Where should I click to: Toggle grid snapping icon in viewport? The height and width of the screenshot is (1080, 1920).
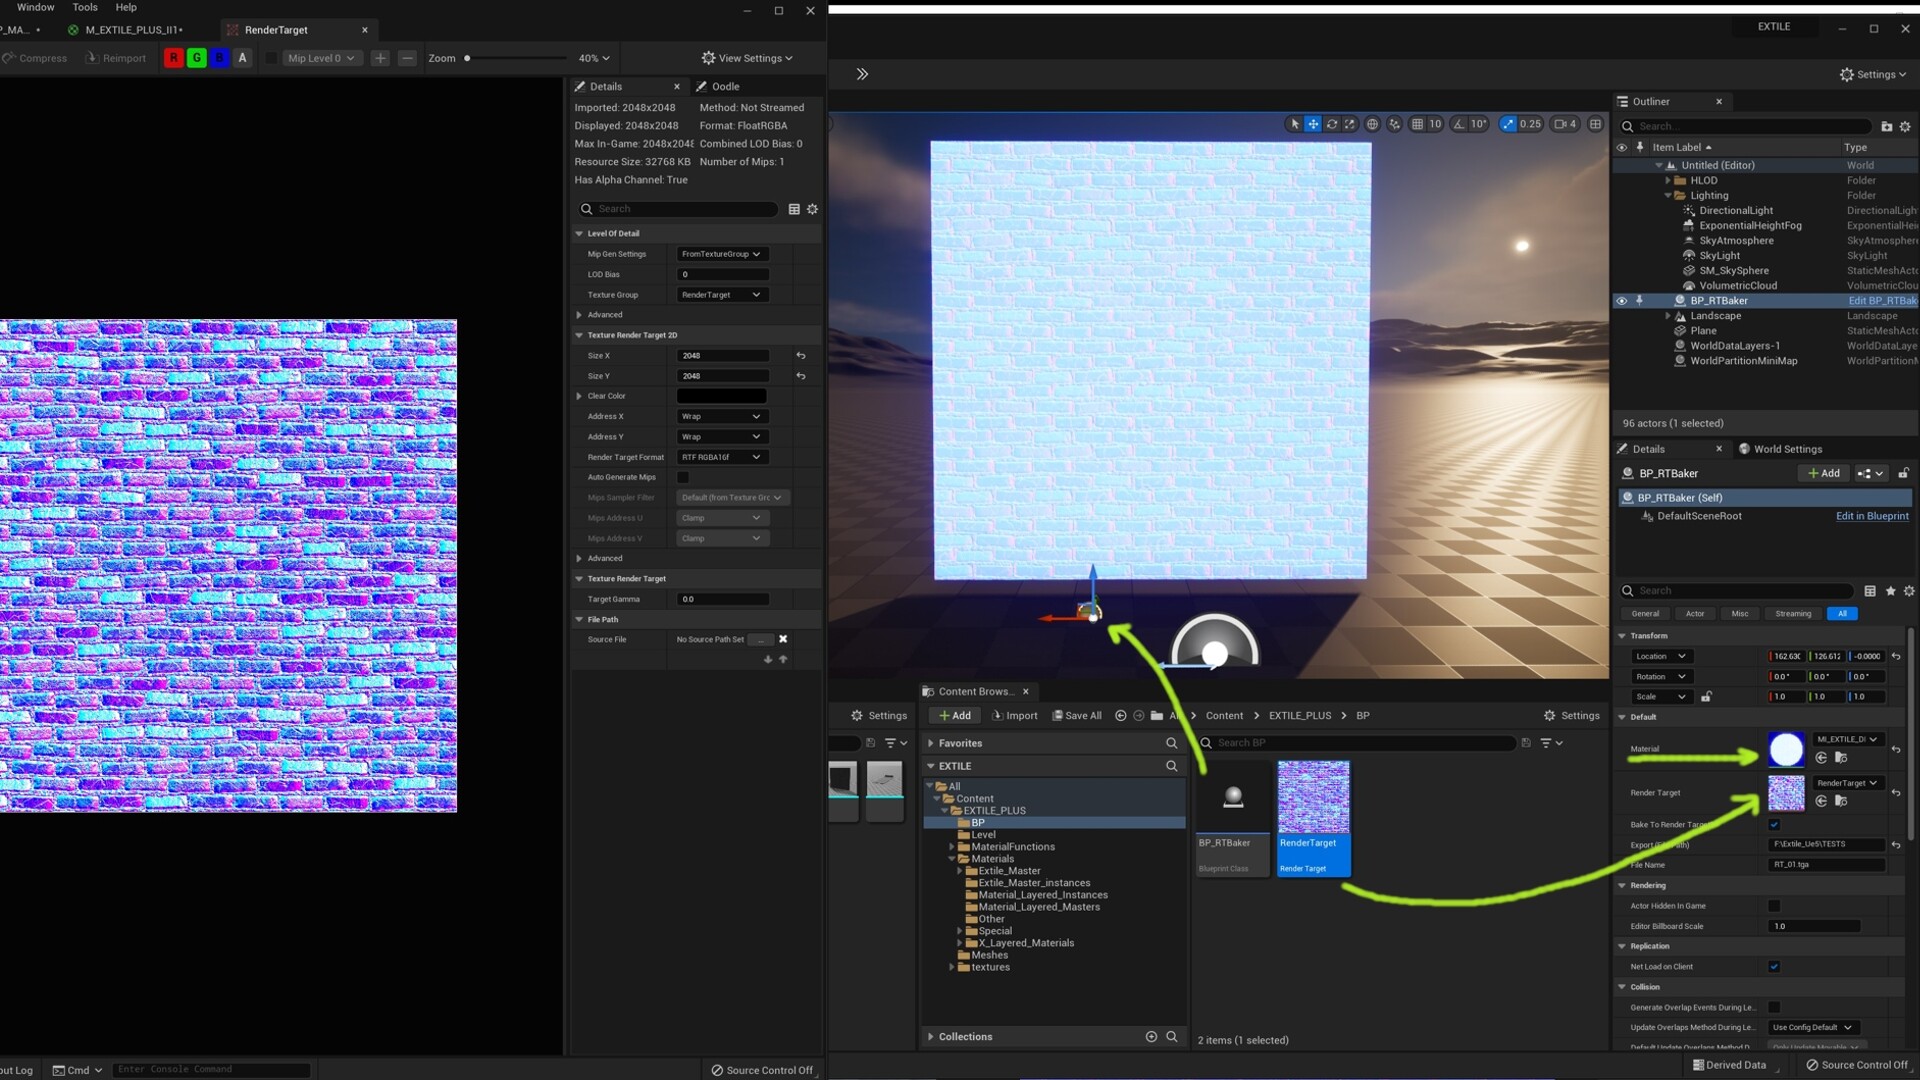coord(1417,124)
